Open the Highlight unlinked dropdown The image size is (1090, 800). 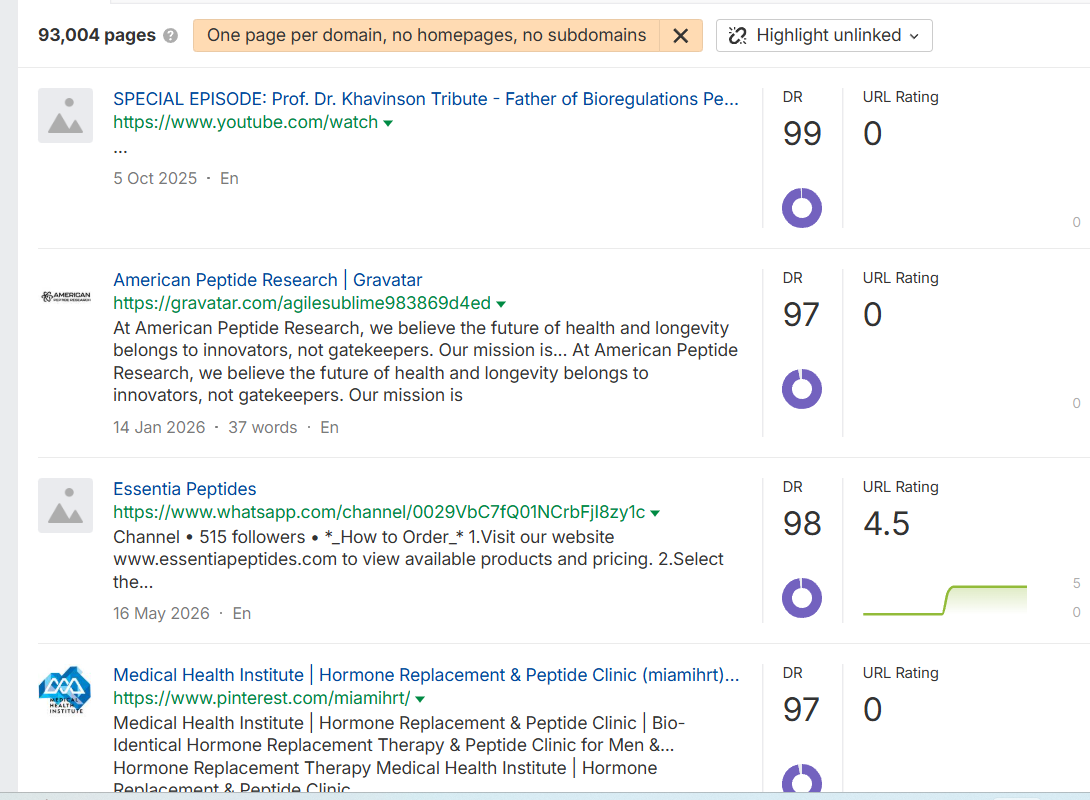point(824,35)
